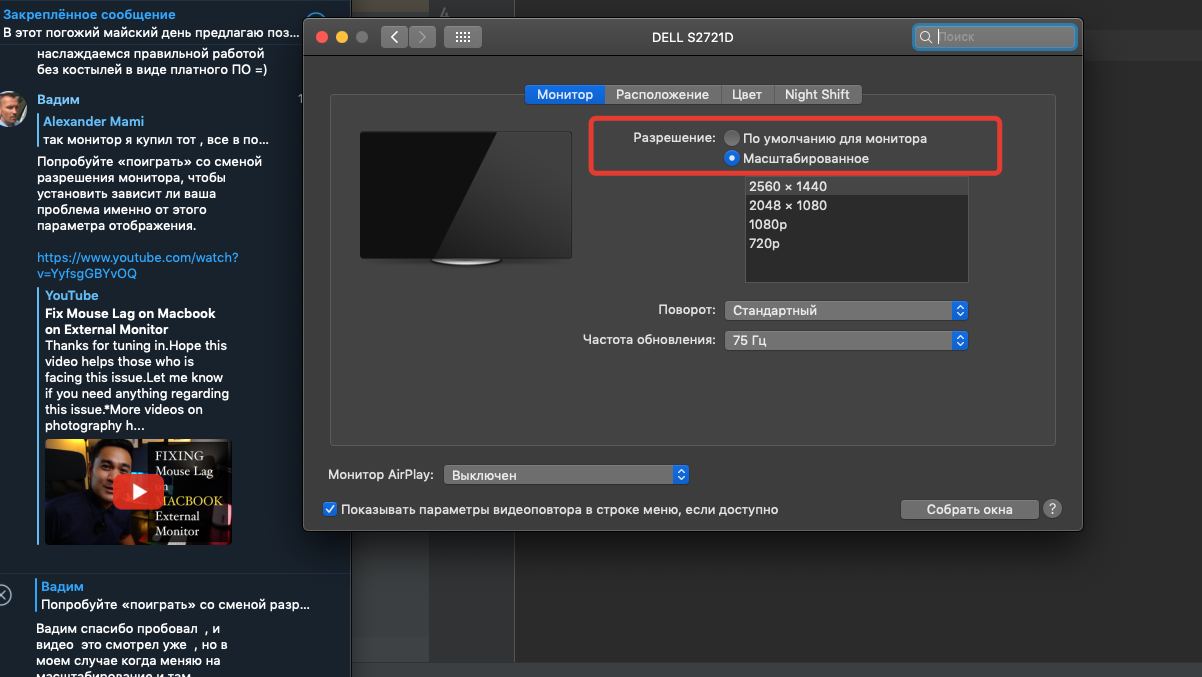Select 'По умолчанию для монитора' radio button
Screen dimensions: 1202x677
click(x=732, y=138)
